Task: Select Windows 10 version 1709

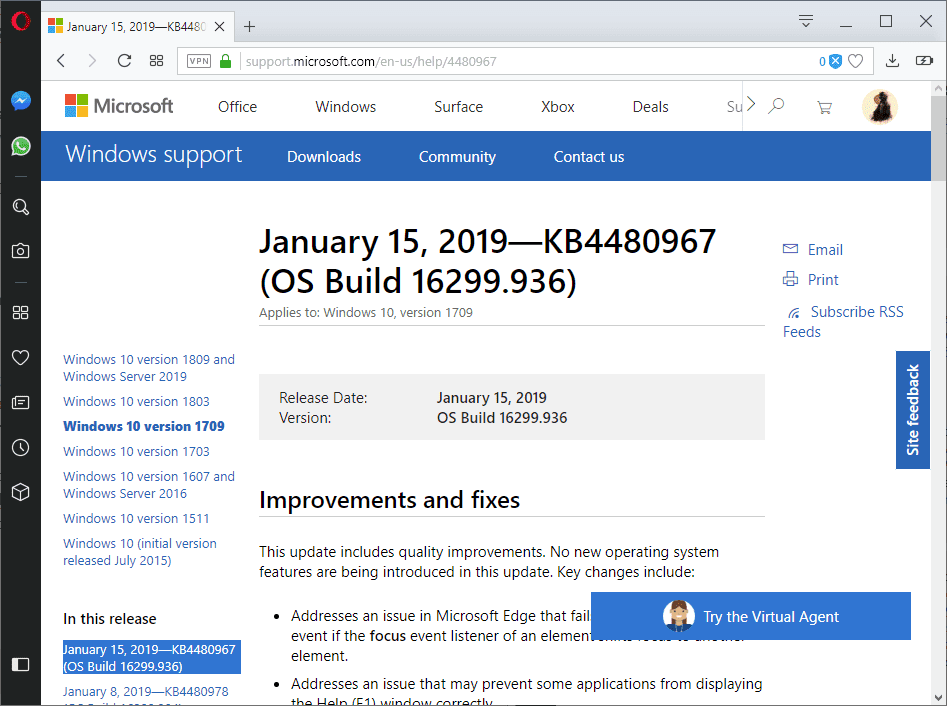Action: (x=144, y=426)
